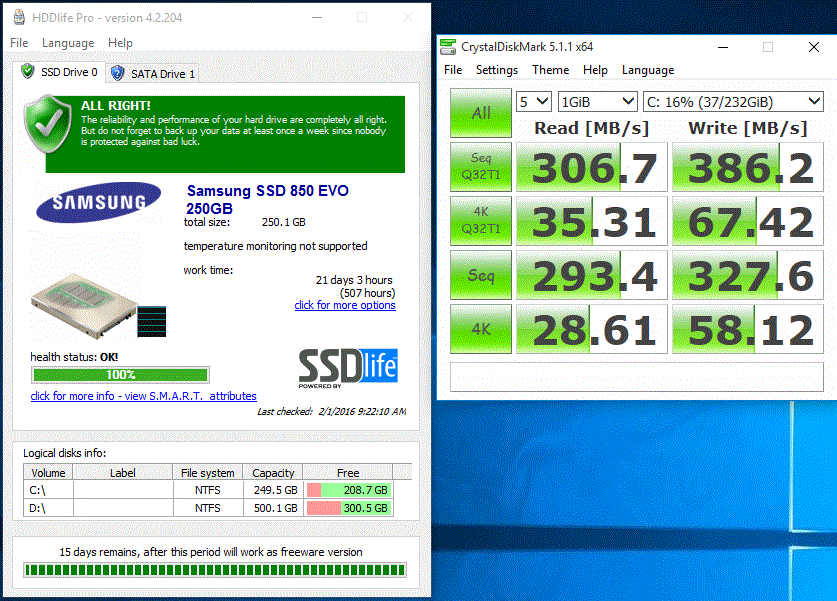837x601 pixels.
Task: Open CrystalDiskMark Settings menu
Action: pos(496,70)
